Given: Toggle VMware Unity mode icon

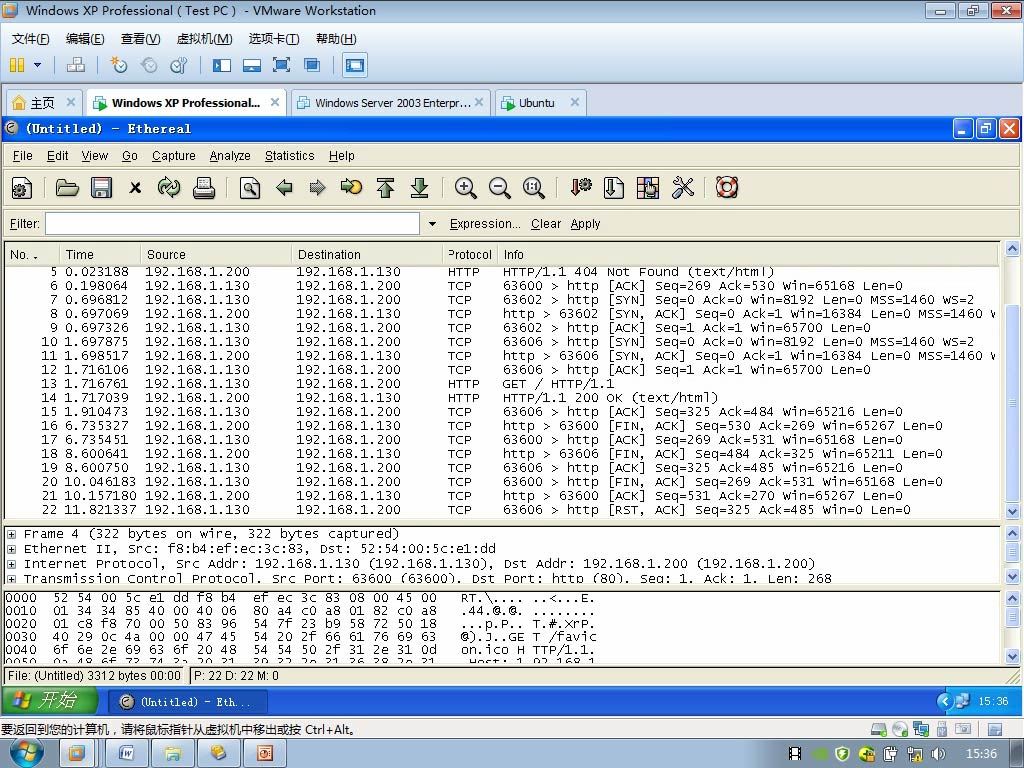Looking at the screenshot, I should 312,65.
